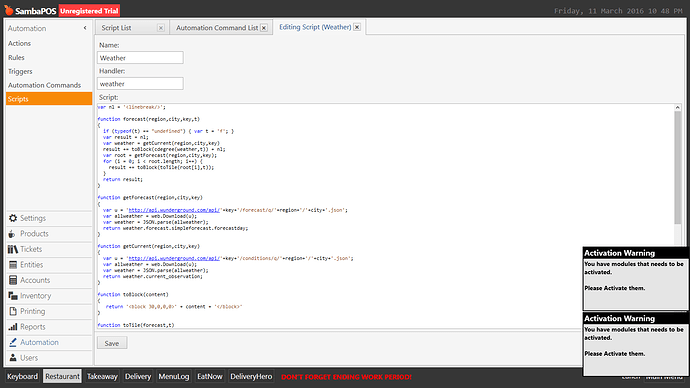The image size is (690, 388).
Task: Open the Settings navigation label
Action: (x=33, y=218)
